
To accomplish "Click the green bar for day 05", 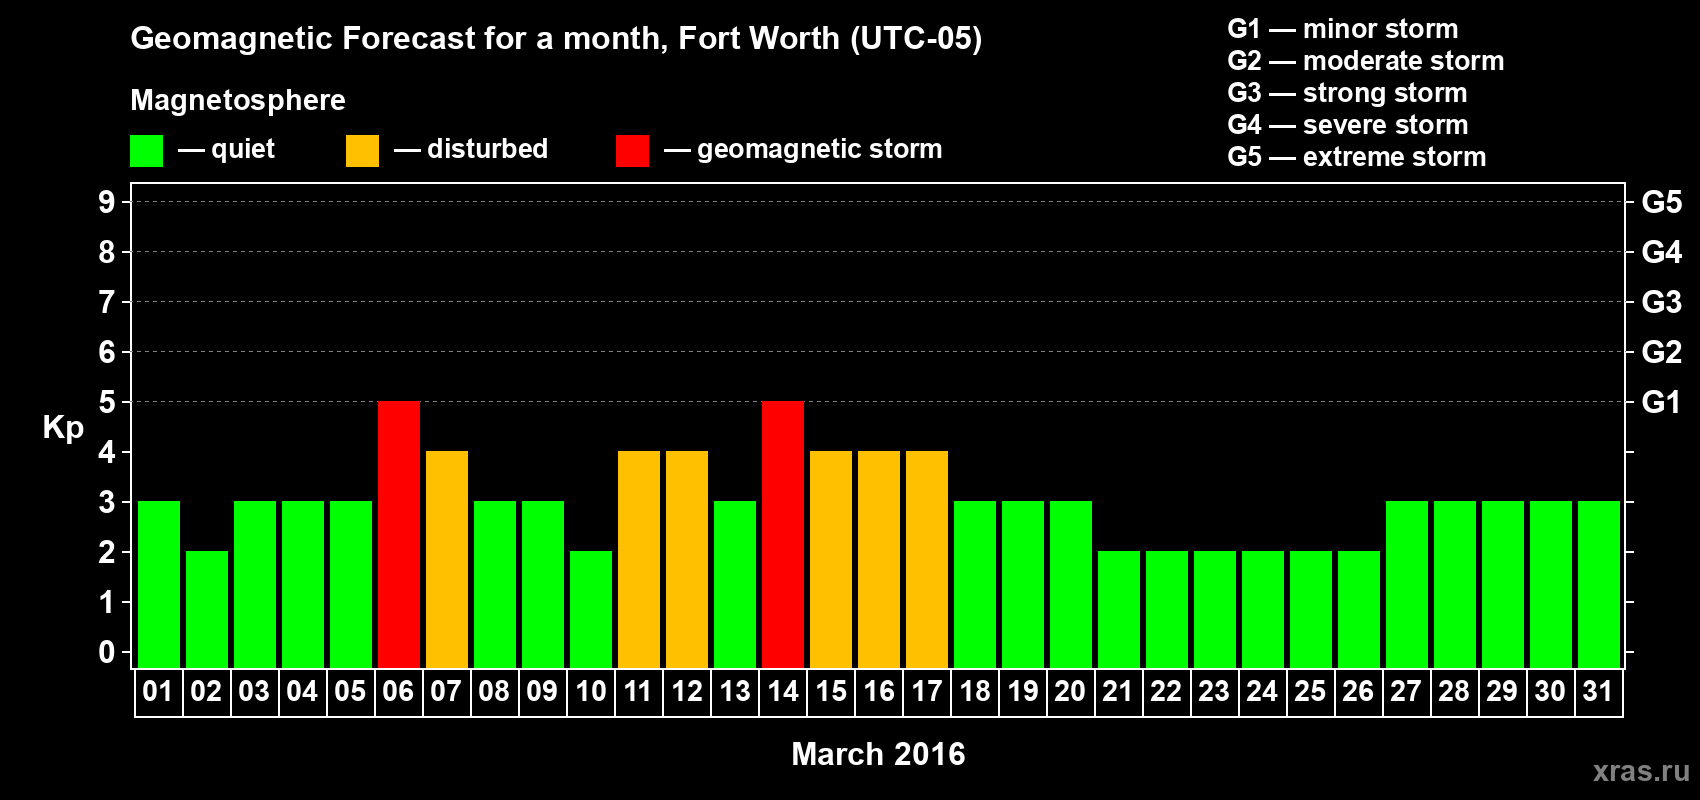I will [351, 584].
